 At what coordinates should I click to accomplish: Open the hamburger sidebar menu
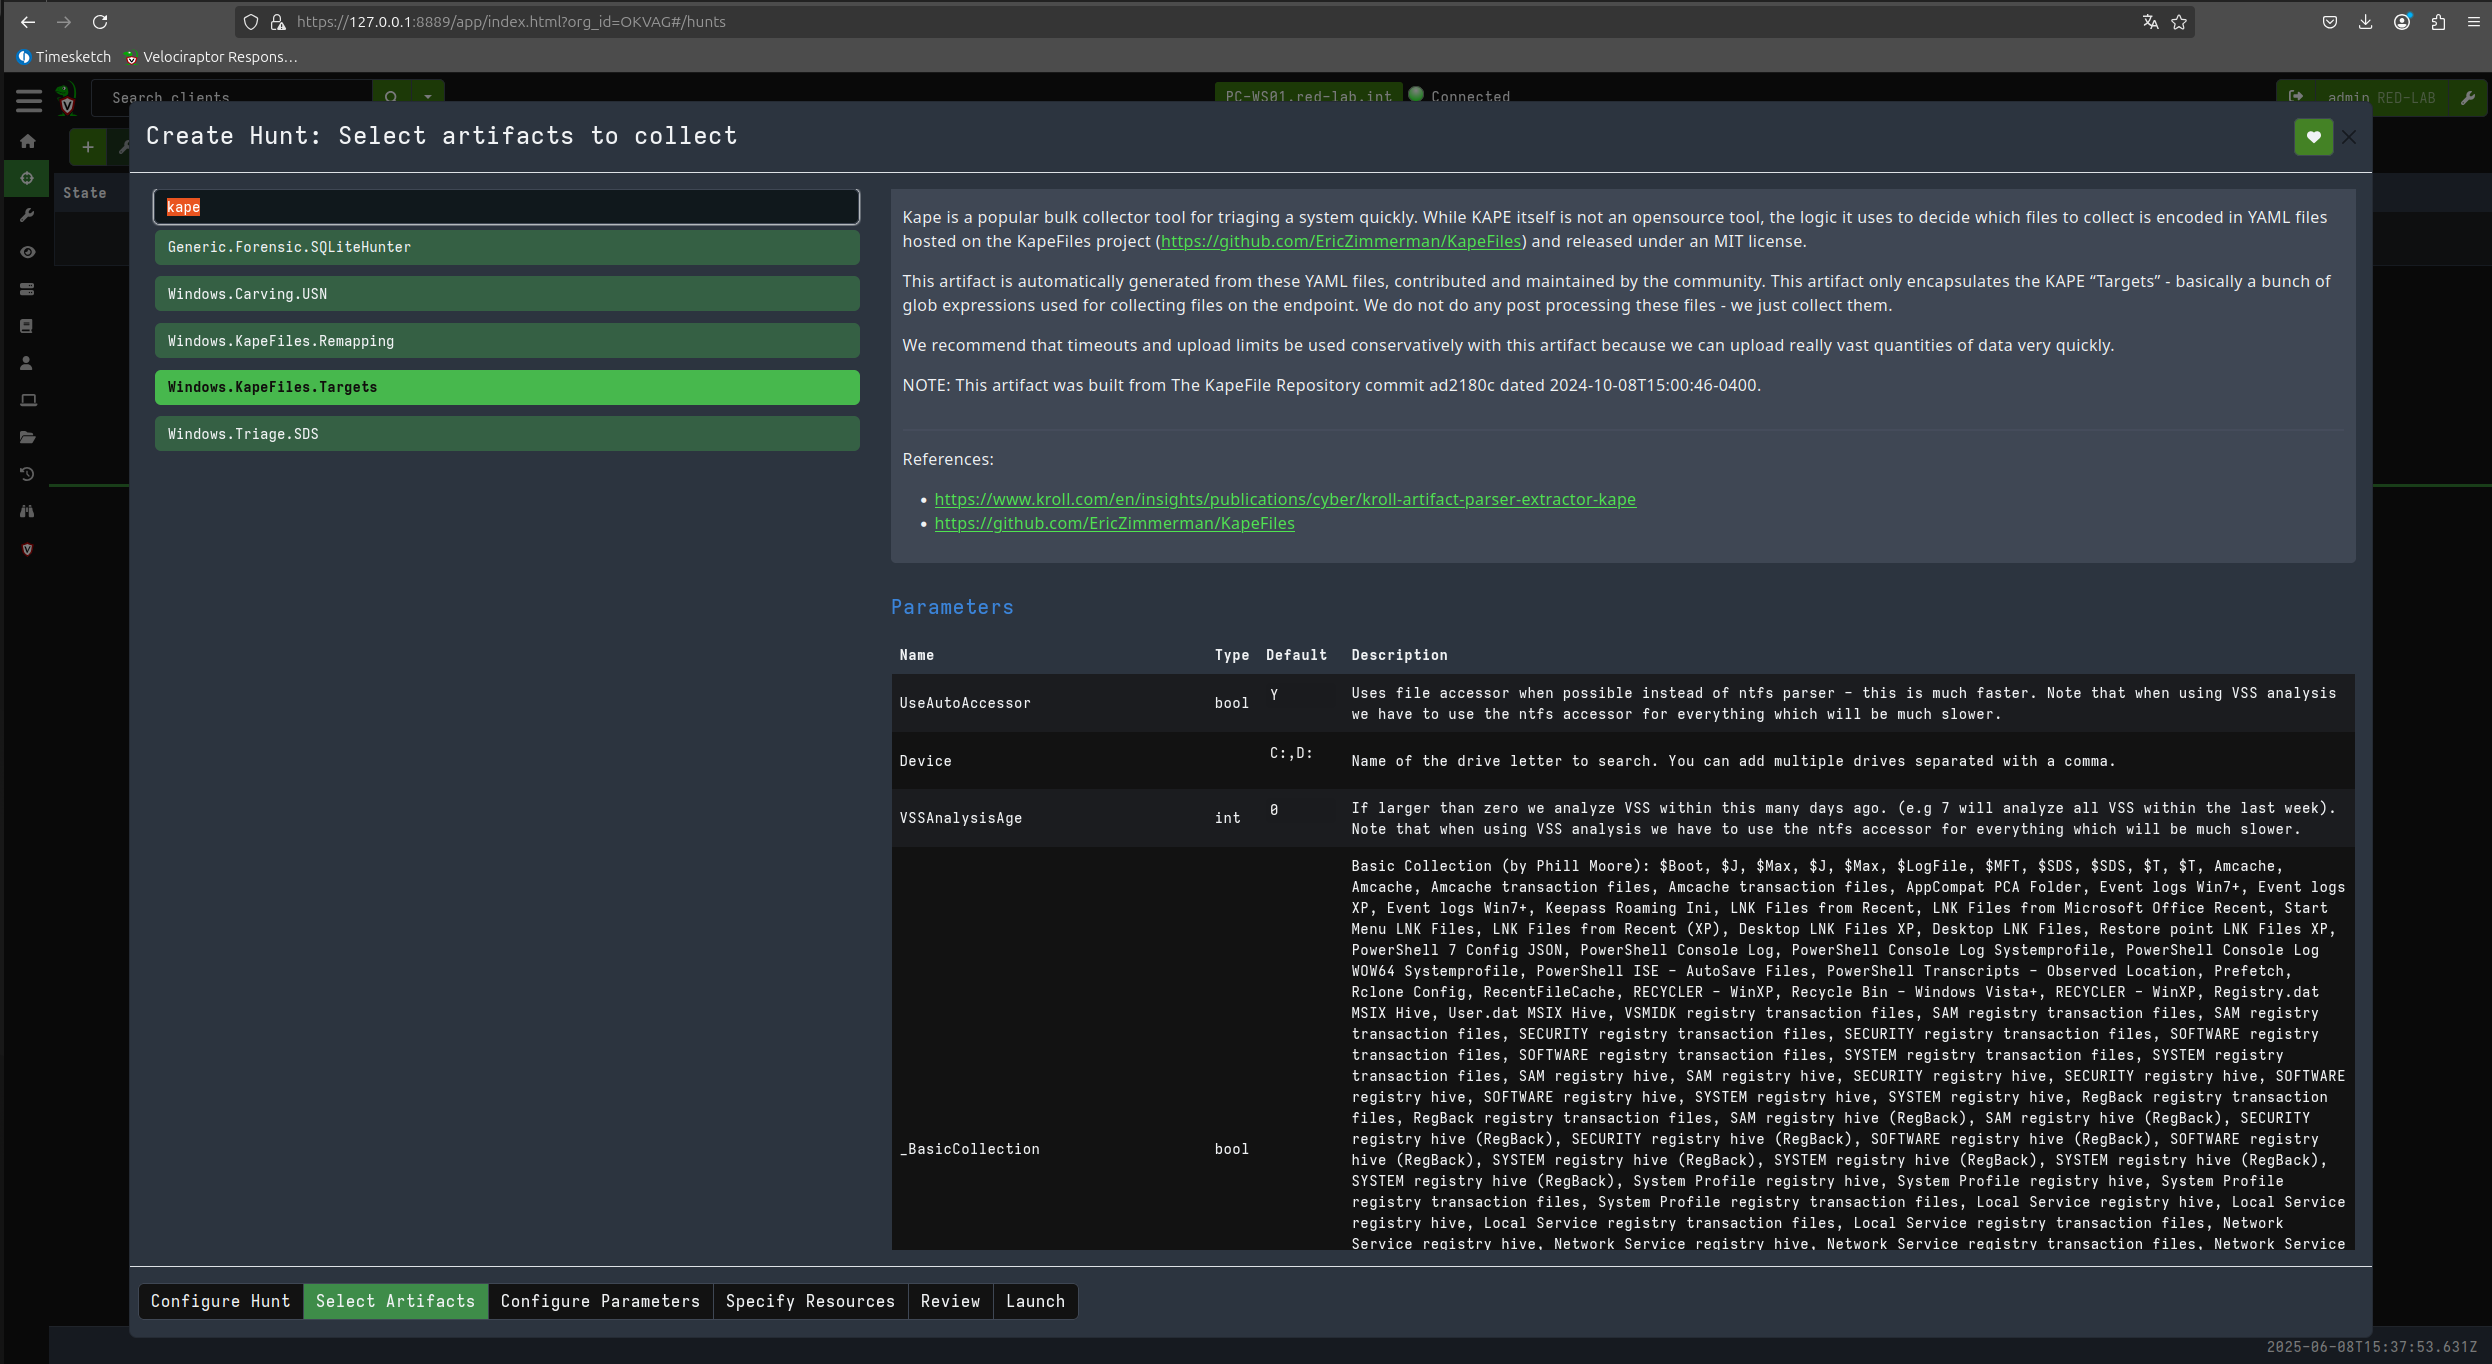[x=28, y=99]
